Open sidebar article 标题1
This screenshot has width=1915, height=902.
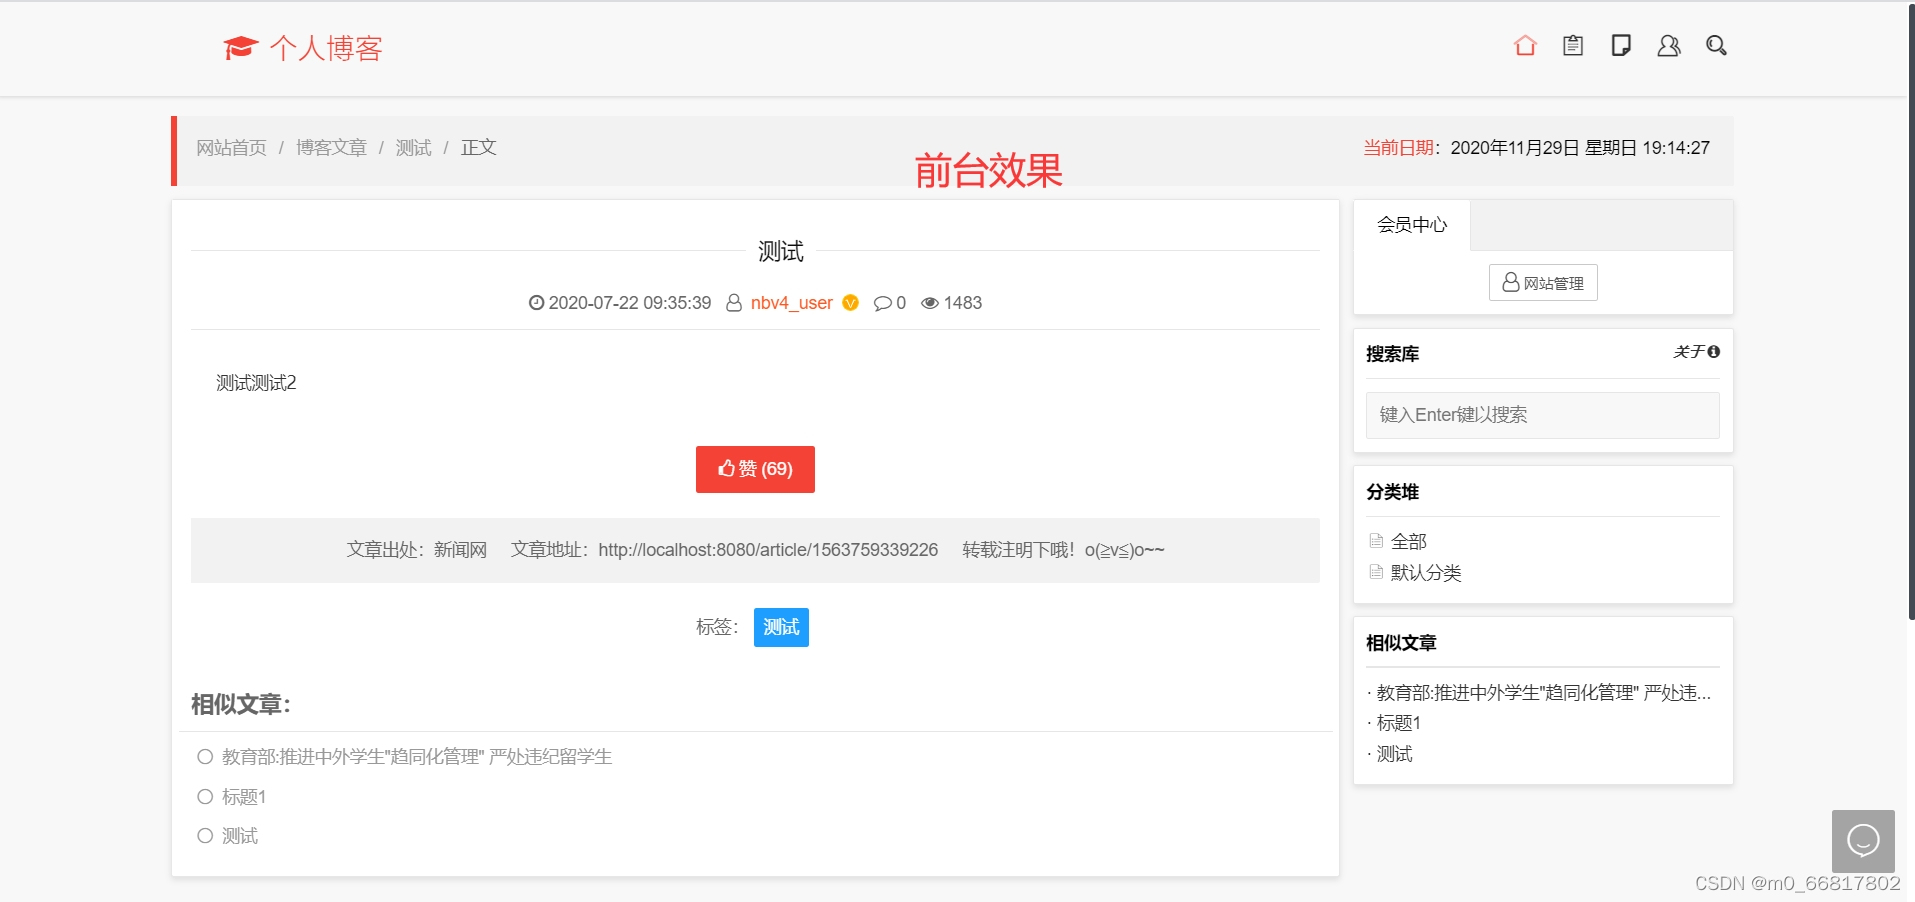pos(1399,723)
